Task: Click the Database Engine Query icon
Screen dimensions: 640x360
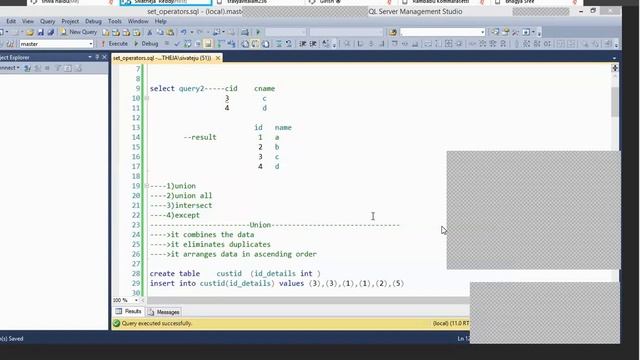Action: (106, 32)
